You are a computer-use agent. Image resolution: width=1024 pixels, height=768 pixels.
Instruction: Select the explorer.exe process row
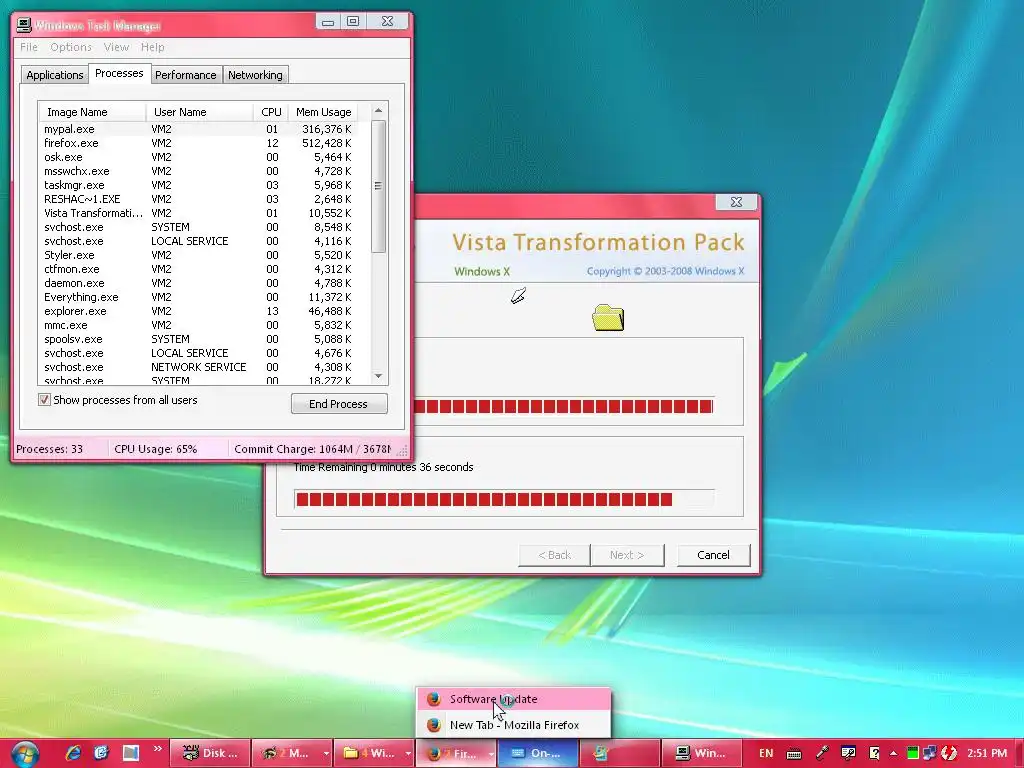198,311
